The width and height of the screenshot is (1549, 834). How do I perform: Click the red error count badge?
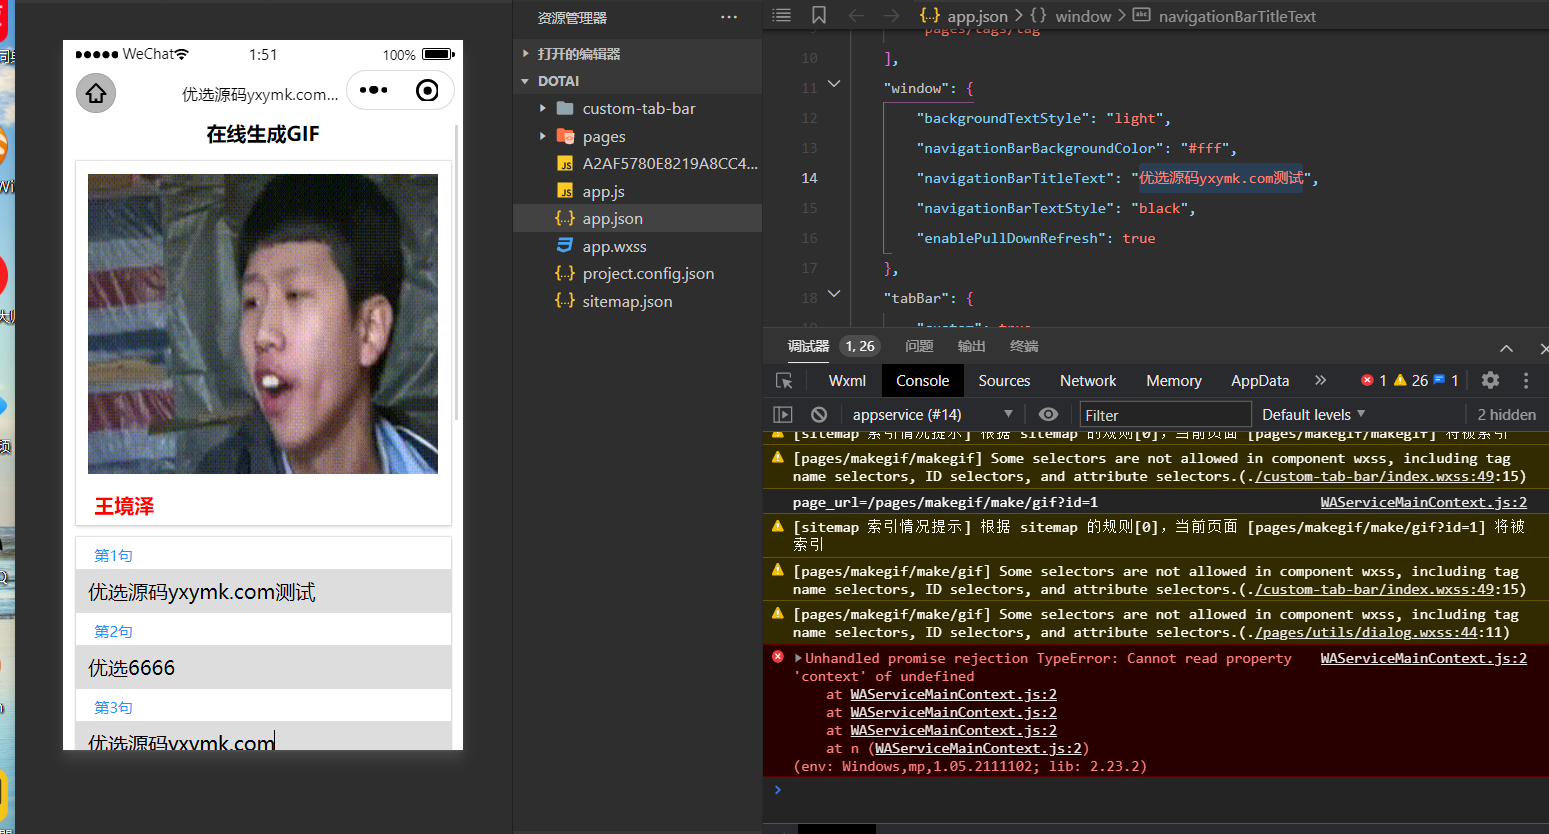coord(1374,380)
